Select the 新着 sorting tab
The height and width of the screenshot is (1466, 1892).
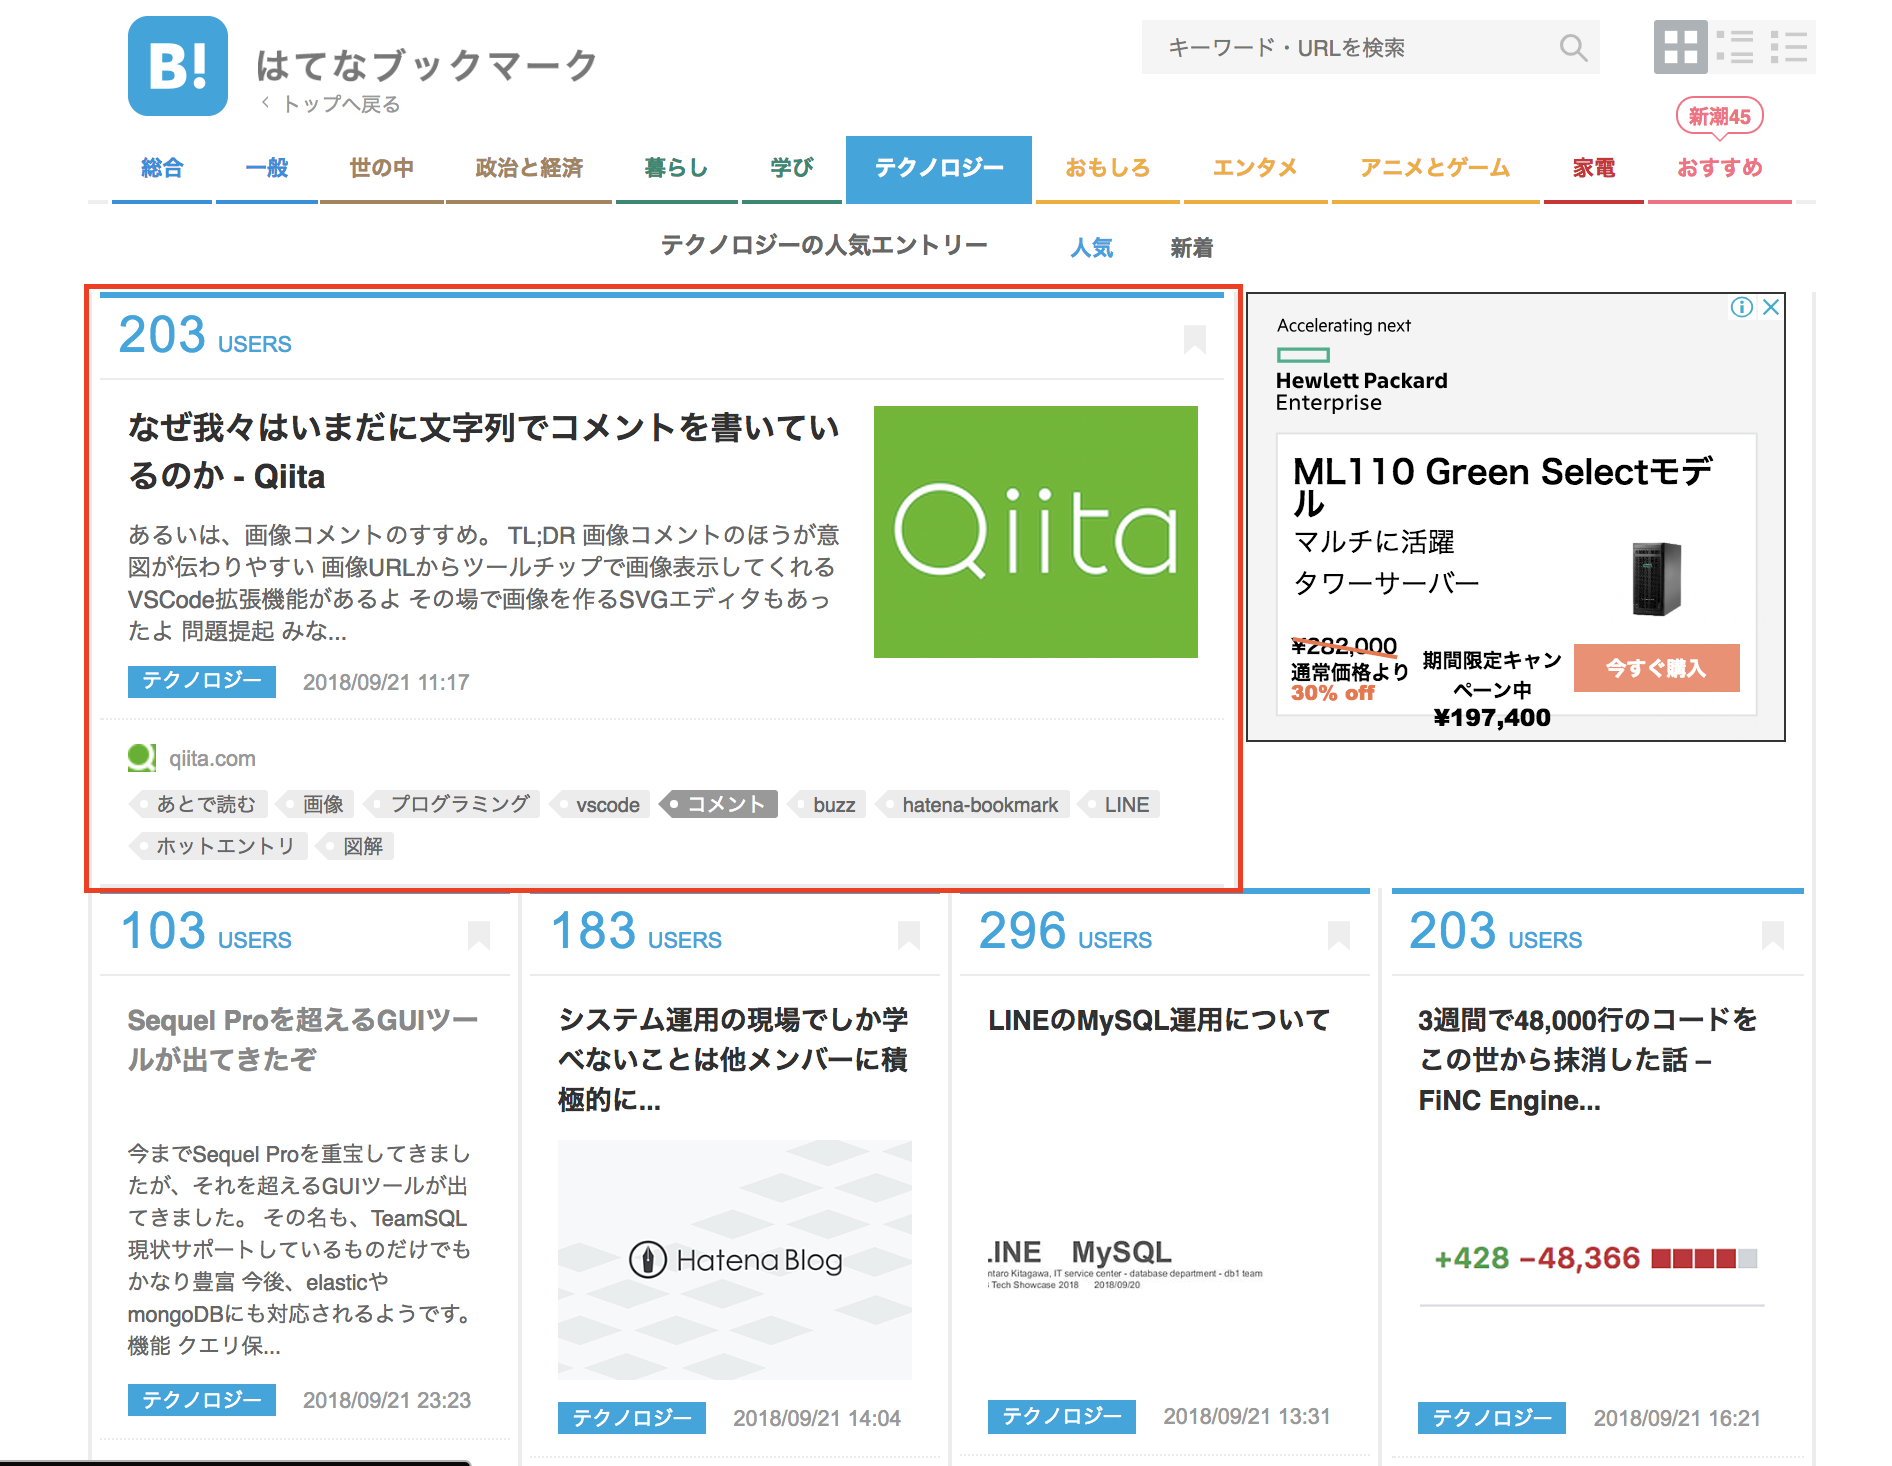point(1190,247)
